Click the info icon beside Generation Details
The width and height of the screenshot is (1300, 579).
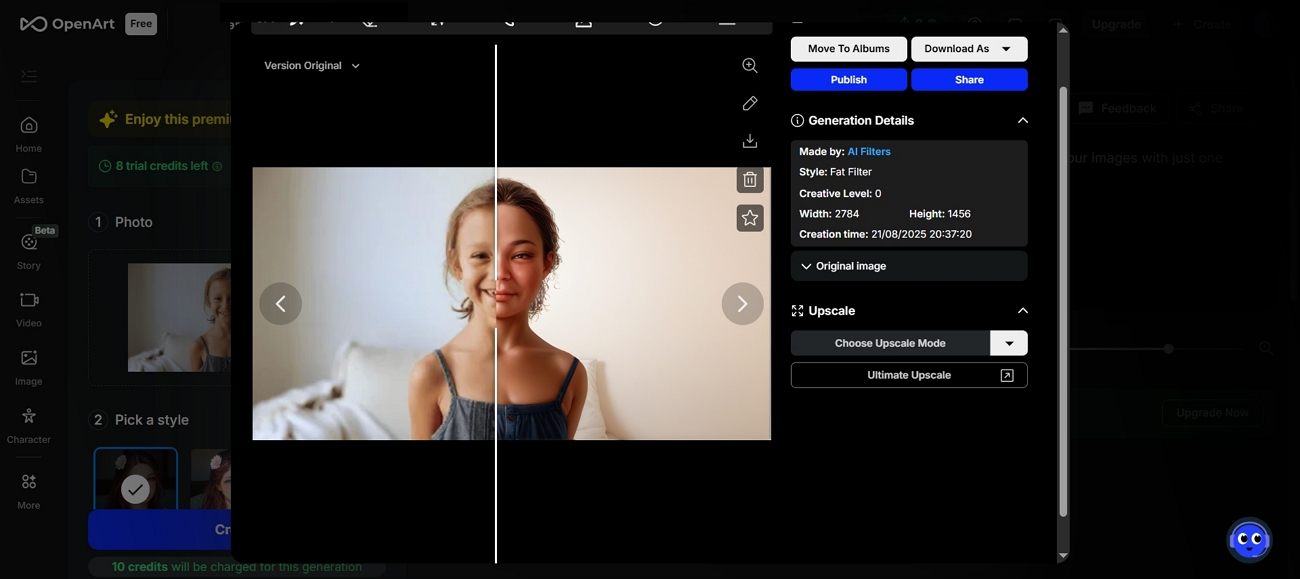click(797, 120)
